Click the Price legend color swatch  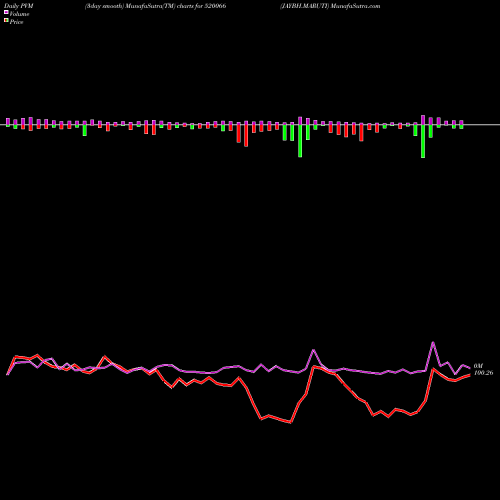coord(6,21)
